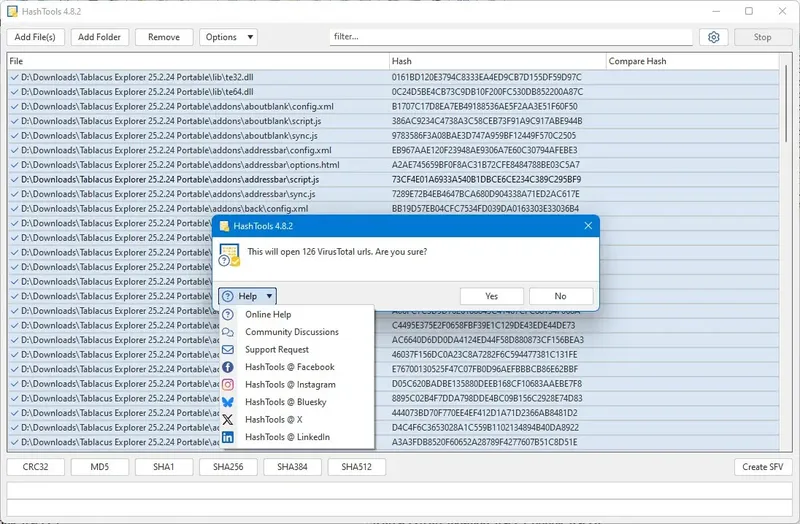Click the X logo icon
The width and height of the screenshot is (800, 524).
click(x=228, y=419)
